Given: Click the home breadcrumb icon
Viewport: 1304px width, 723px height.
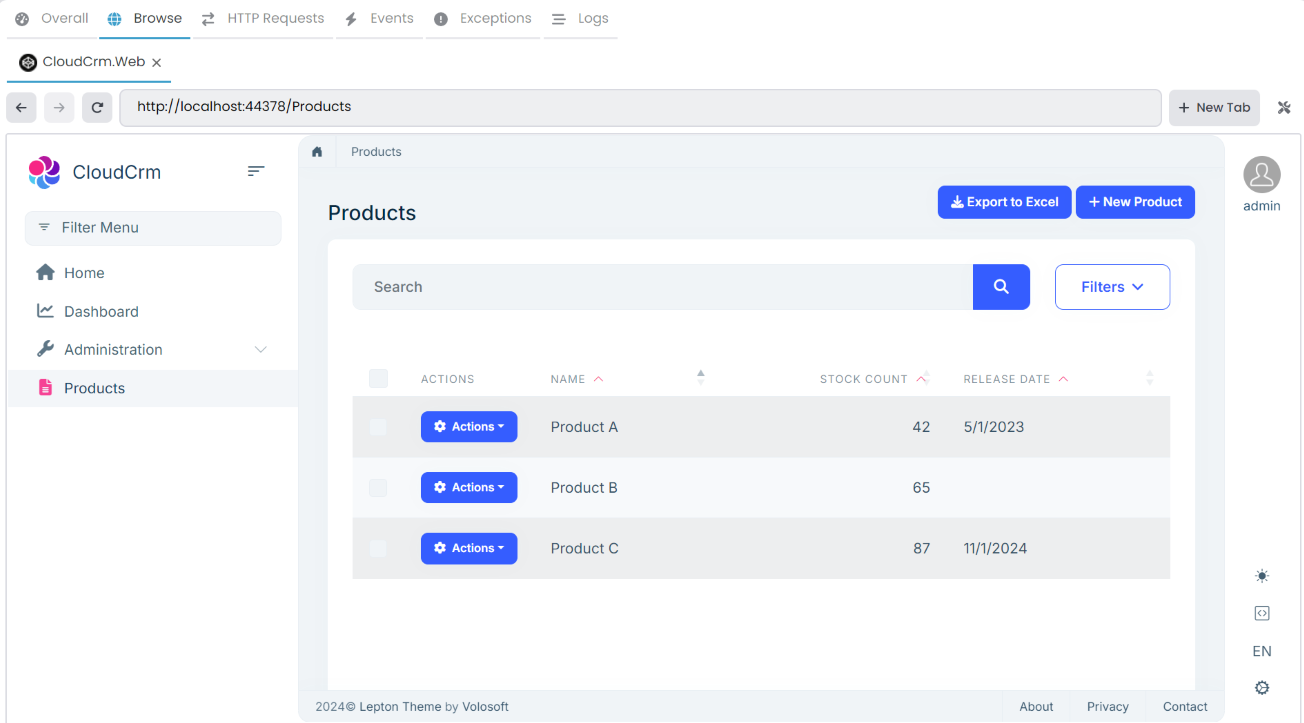Looking at the screenshot, I should pos(316,151).
